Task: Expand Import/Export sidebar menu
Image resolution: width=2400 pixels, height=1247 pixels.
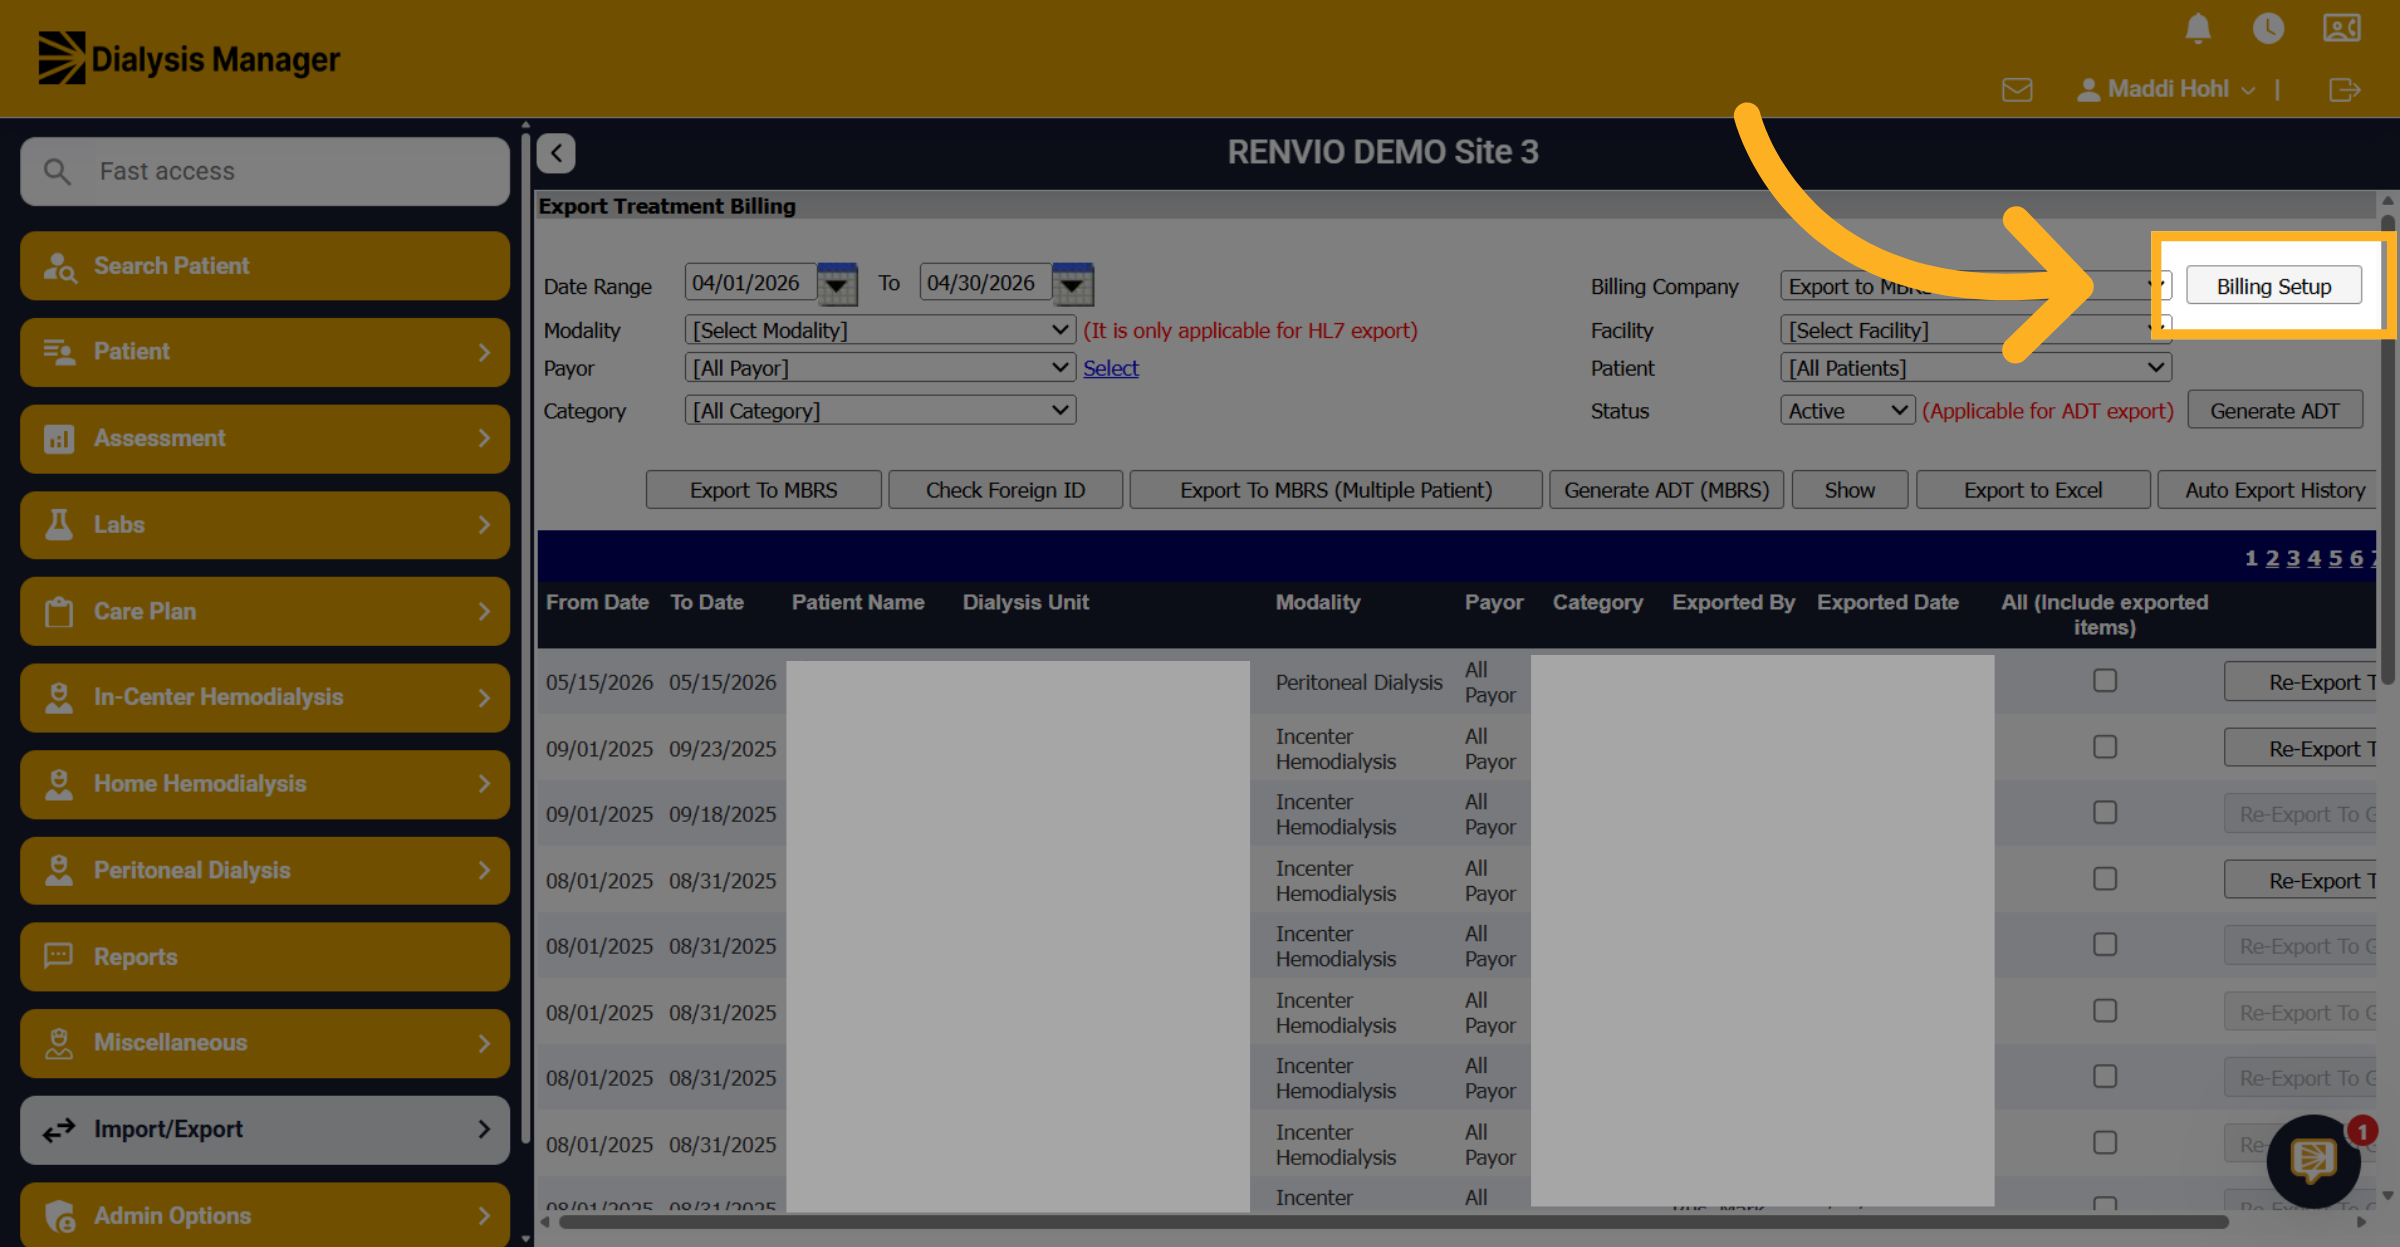Action: pos(265,1130)
